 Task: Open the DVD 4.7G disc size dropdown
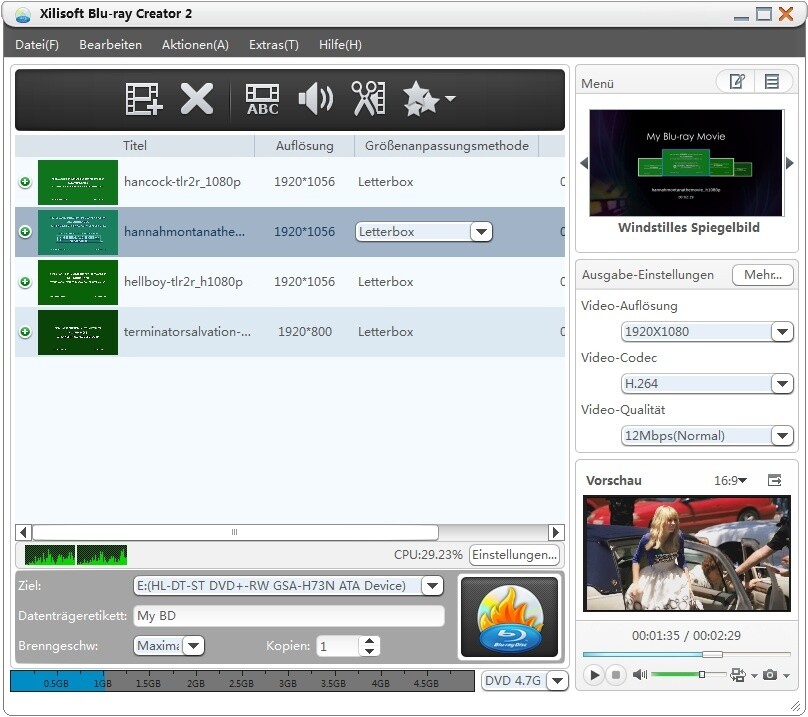tap(558, 681)
